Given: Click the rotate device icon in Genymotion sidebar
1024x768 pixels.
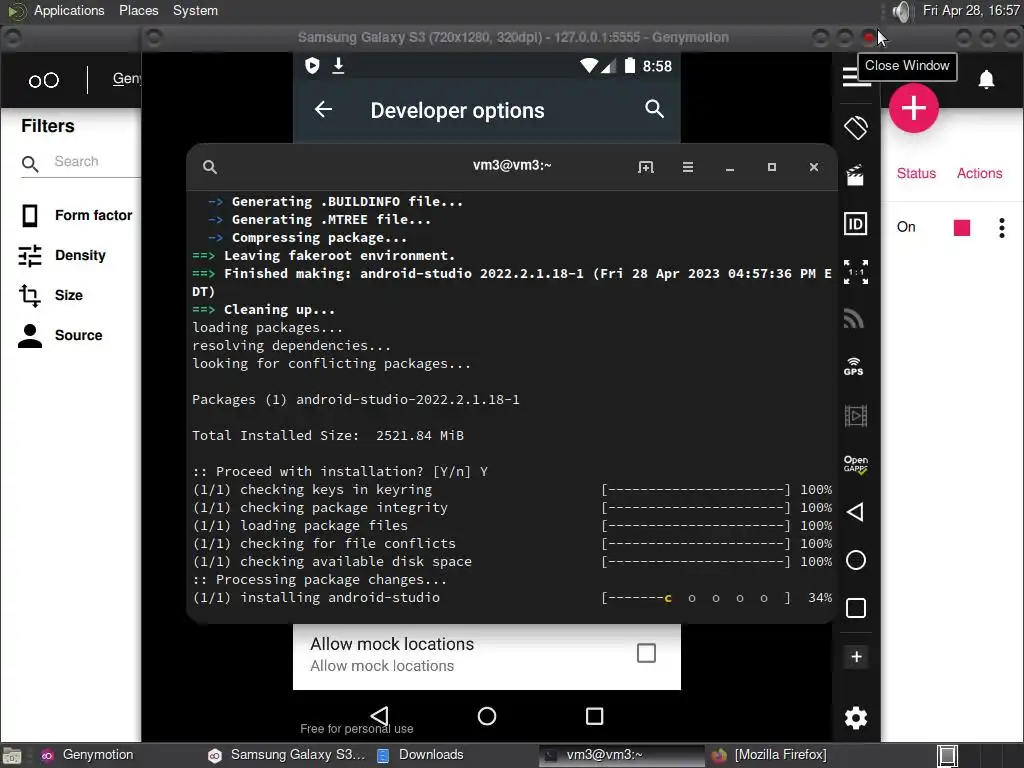Looking at the screenshot, I should pyautogui.click(x=856, y=127).
